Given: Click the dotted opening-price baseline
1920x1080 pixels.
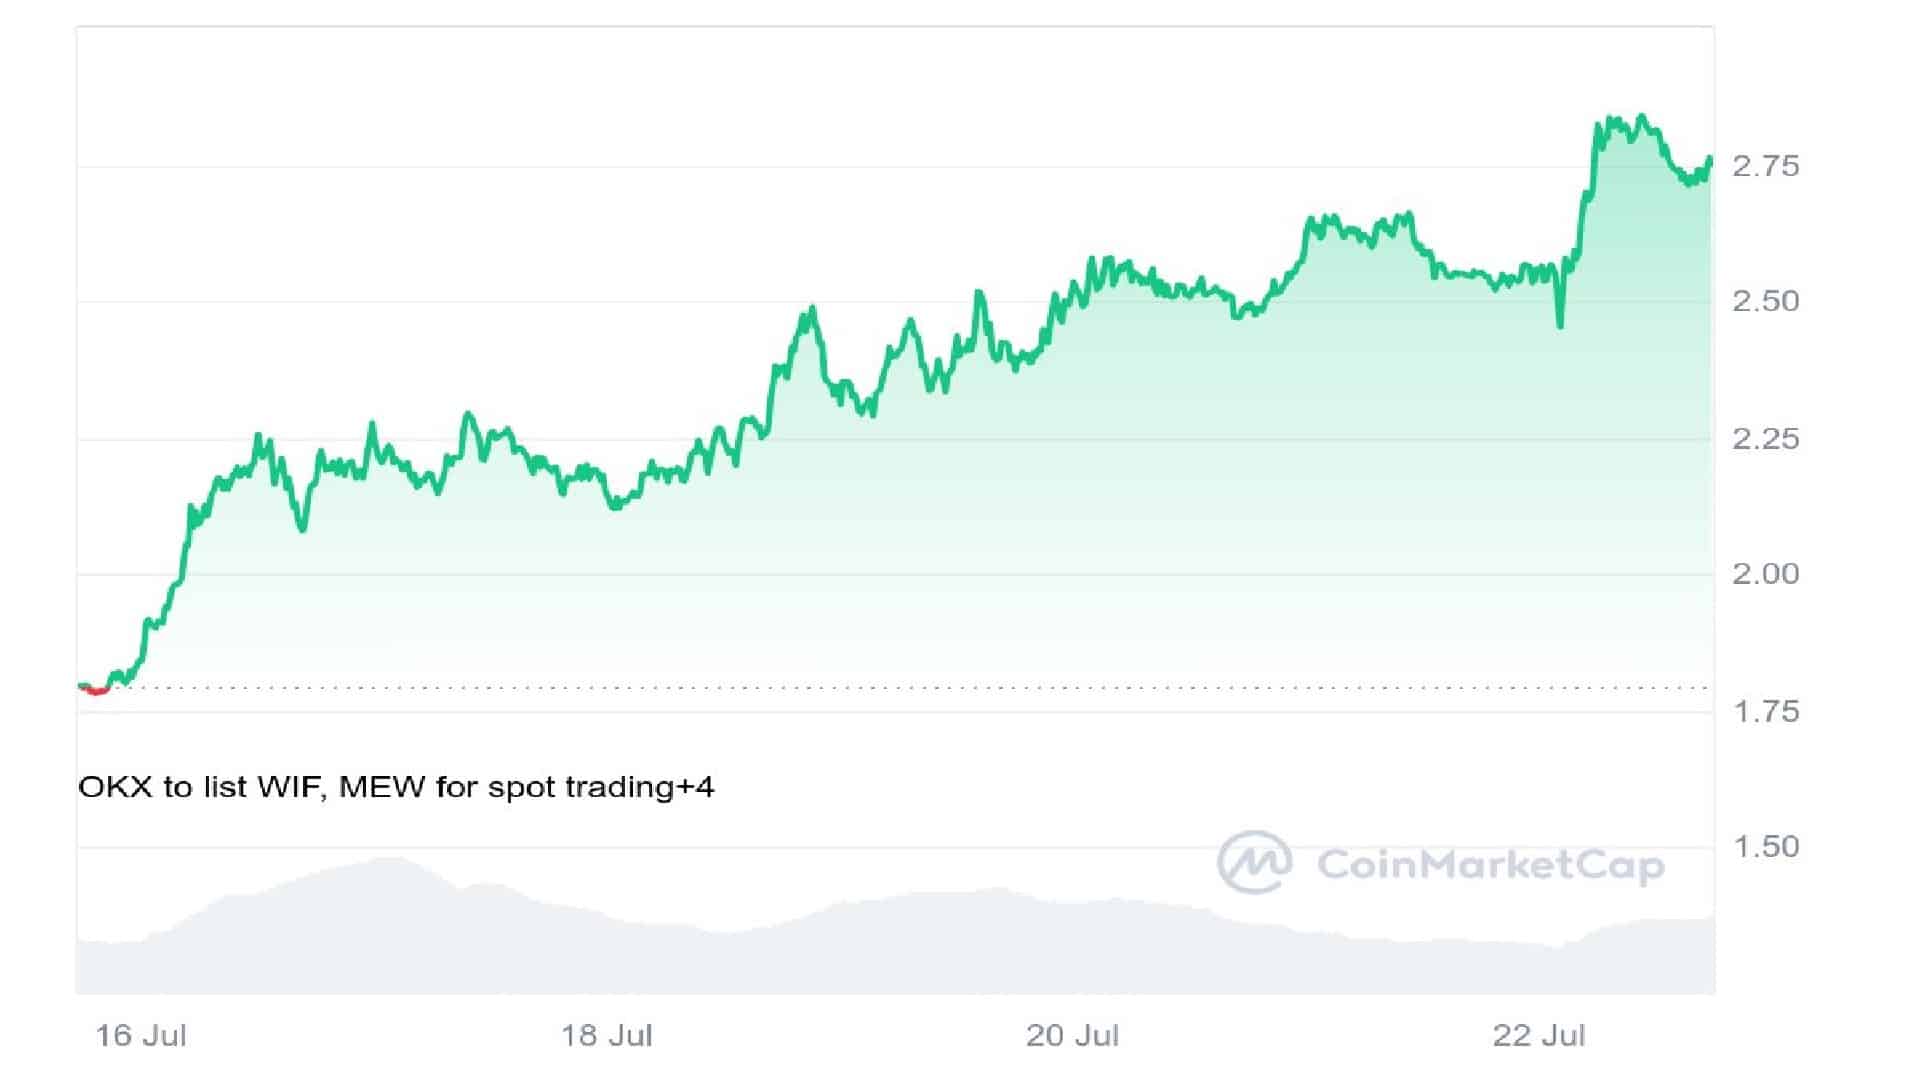Looking at the screenshot, I should tap(900, 688).
